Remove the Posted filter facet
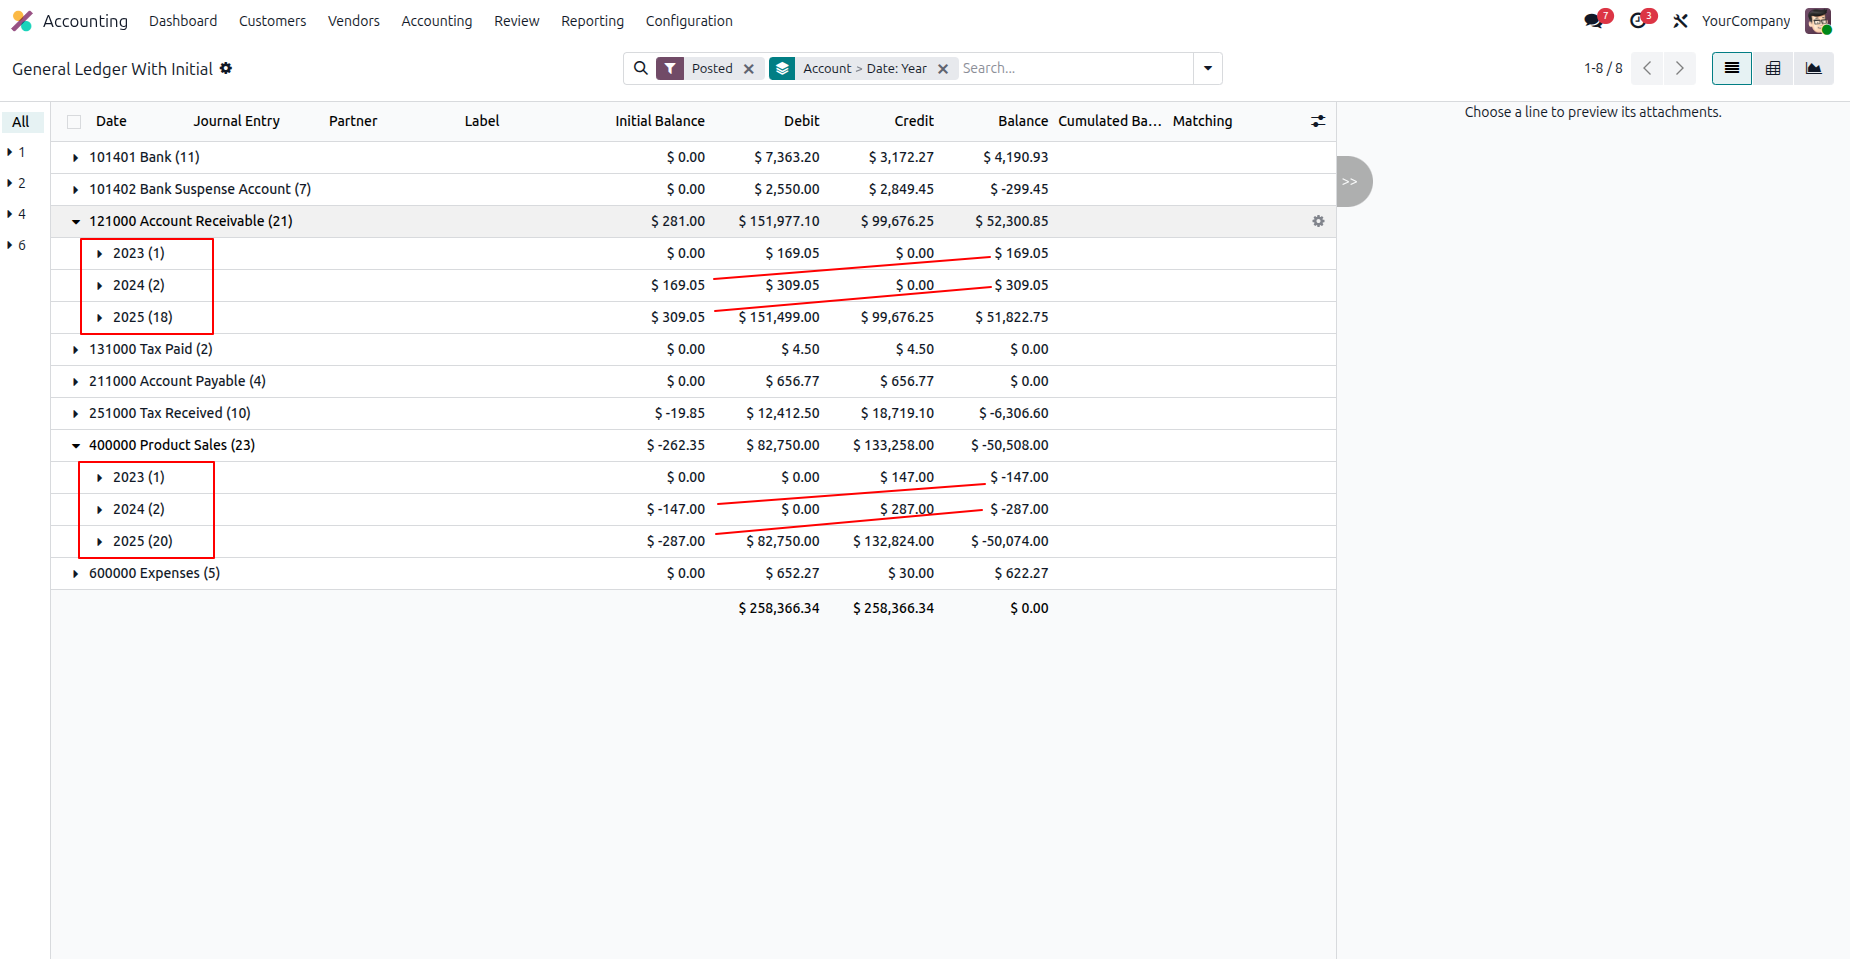Screen dimensions: 1850x959 tap(749, 69)
